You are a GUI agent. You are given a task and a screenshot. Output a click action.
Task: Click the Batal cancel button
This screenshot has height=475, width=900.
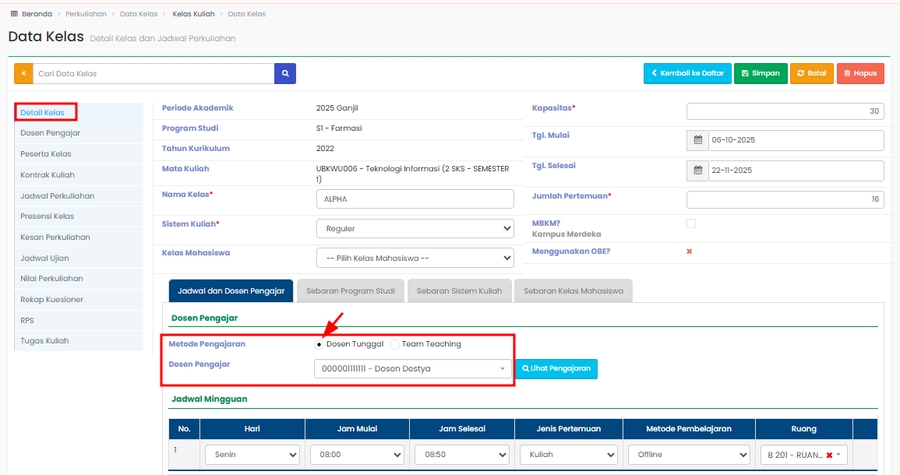(x=811, y=73)
